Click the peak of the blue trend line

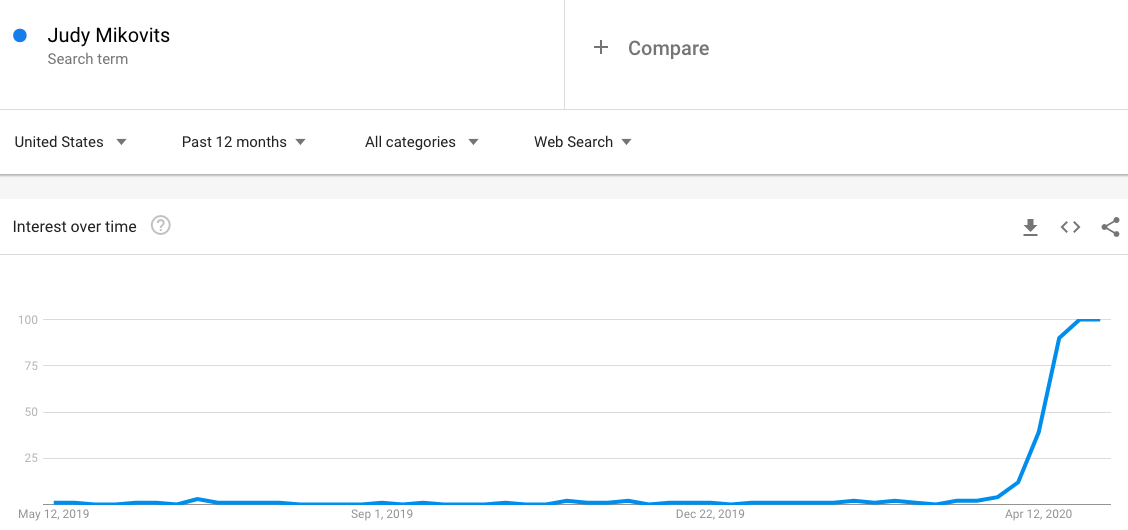[1088, 319]
